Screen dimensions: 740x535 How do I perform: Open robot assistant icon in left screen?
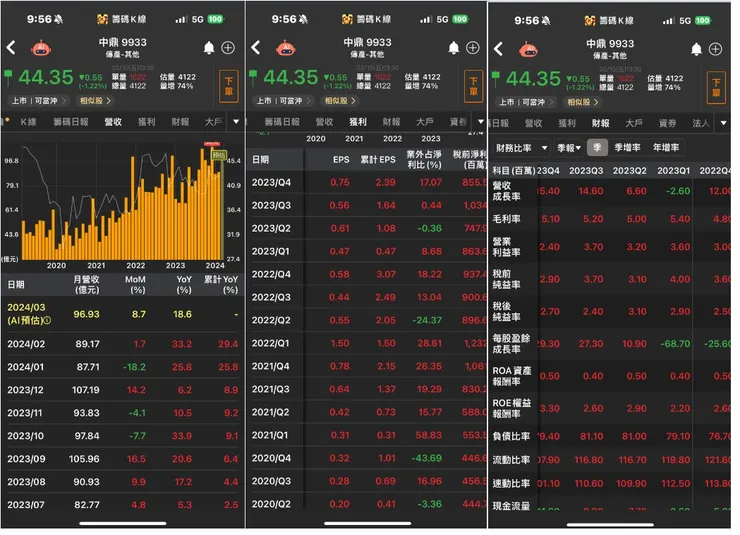click(42, 48)
